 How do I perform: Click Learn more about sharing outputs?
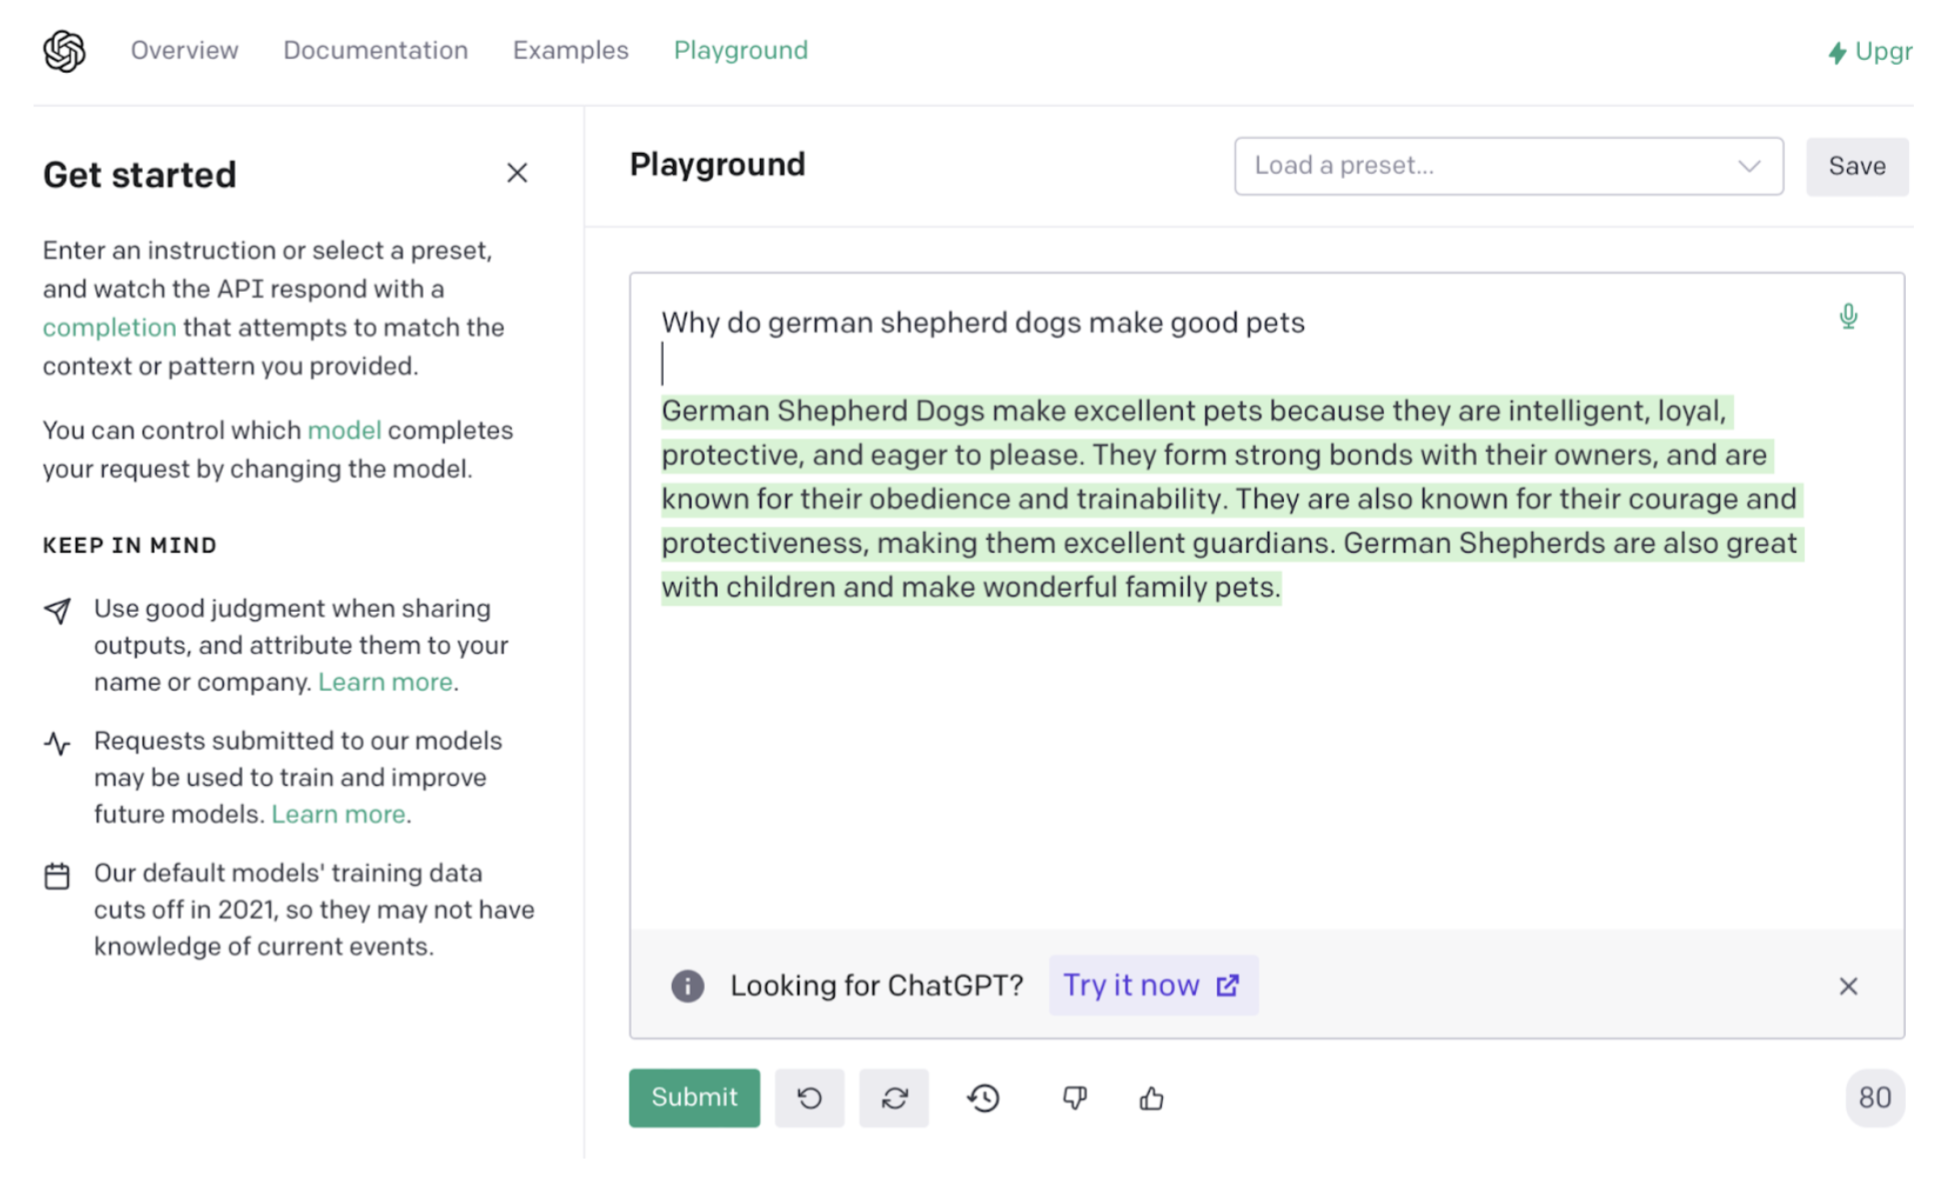[x=385, y=682]
